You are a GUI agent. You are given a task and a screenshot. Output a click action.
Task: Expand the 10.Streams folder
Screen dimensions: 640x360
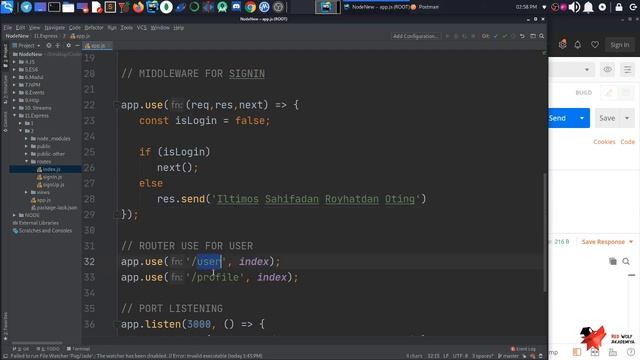pyautogui.click(x=15, y=108)
